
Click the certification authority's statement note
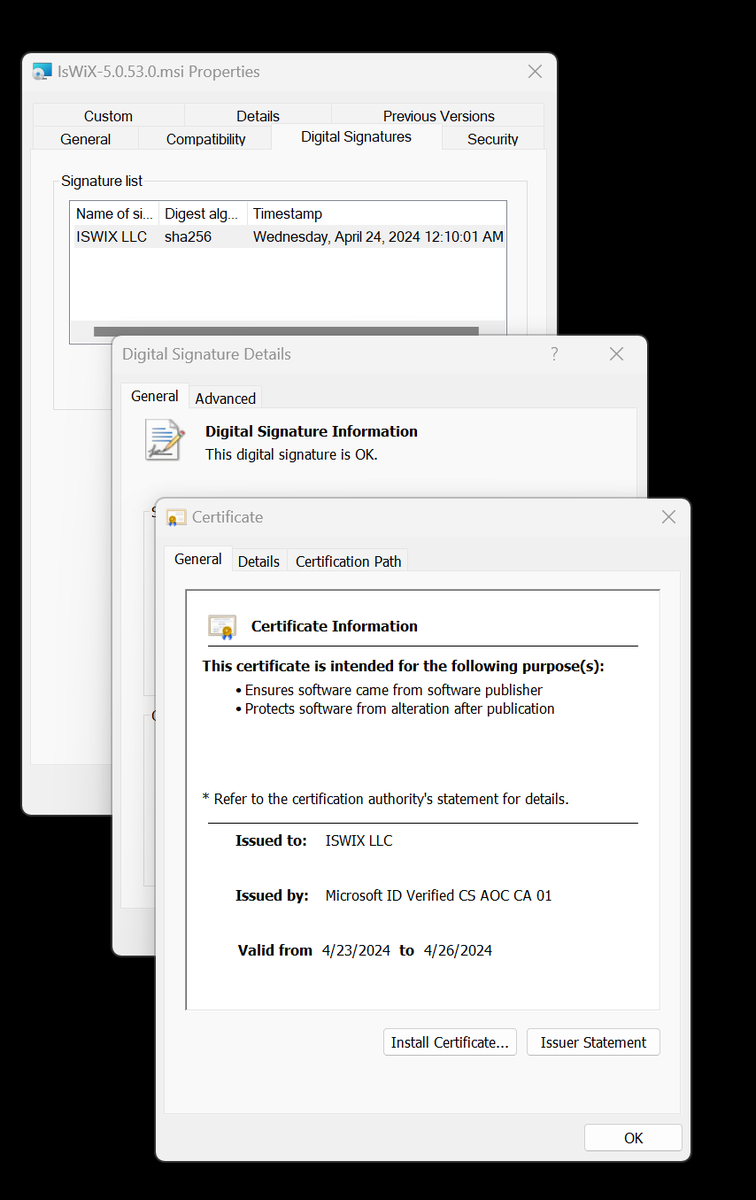click(385, 798)
